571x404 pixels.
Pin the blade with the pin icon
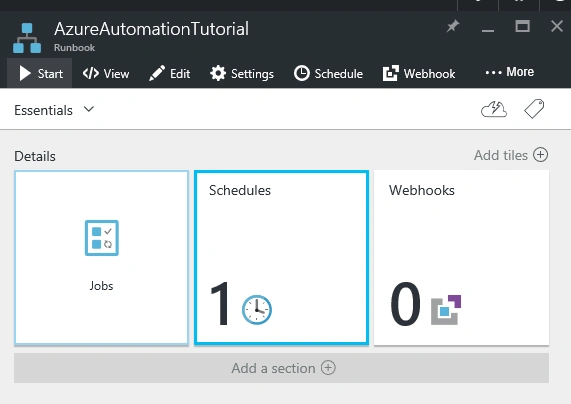tap(453, 26)
